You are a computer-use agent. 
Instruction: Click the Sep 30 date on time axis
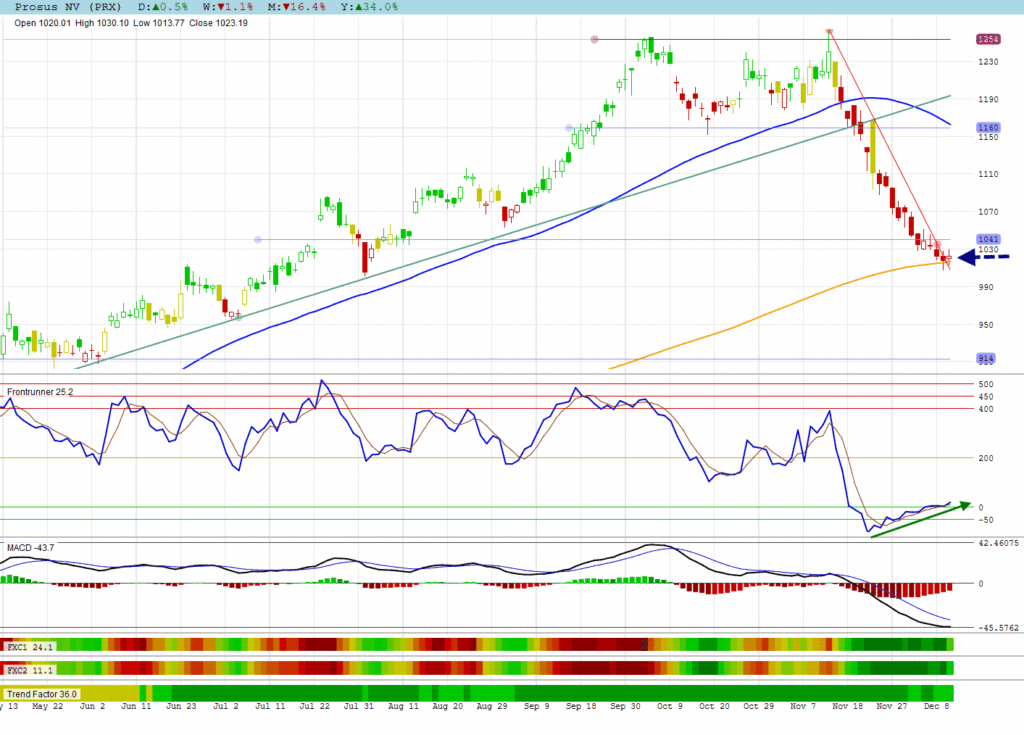625,706
